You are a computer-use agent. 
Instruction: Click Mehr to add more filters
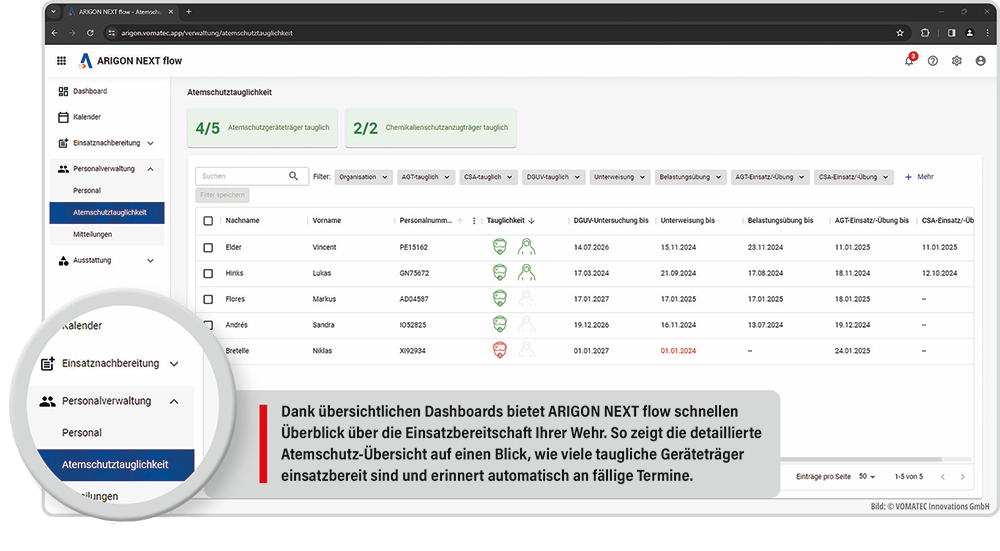coord(919,177)
